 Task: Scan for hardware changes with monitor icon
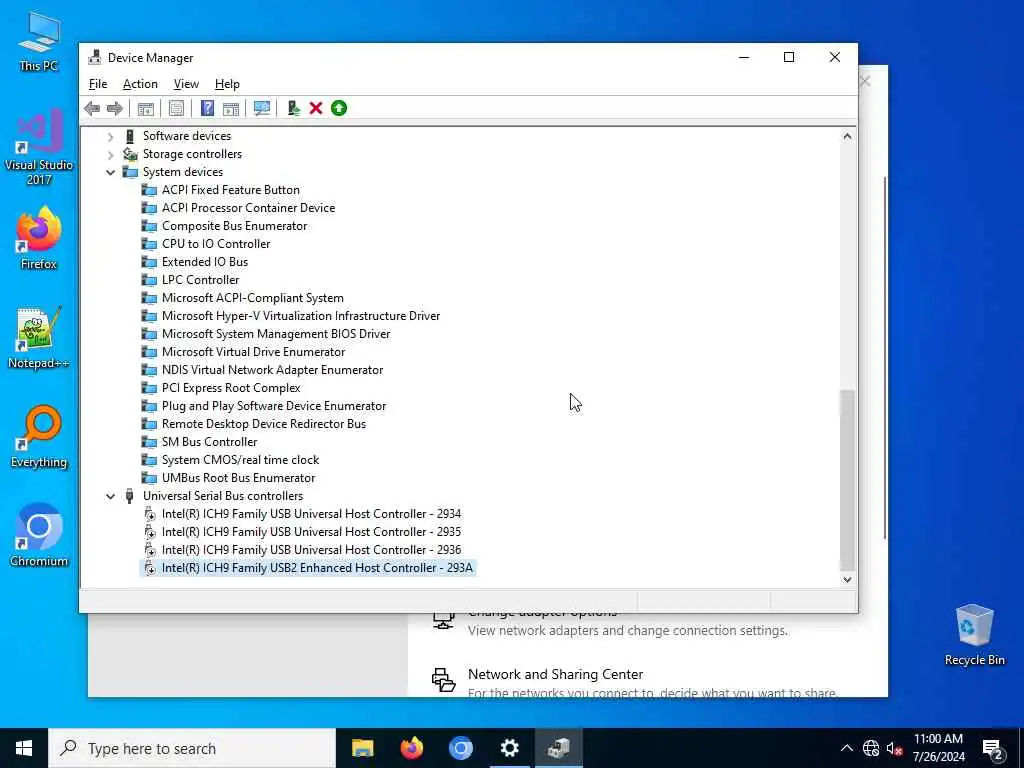(262, 108)
